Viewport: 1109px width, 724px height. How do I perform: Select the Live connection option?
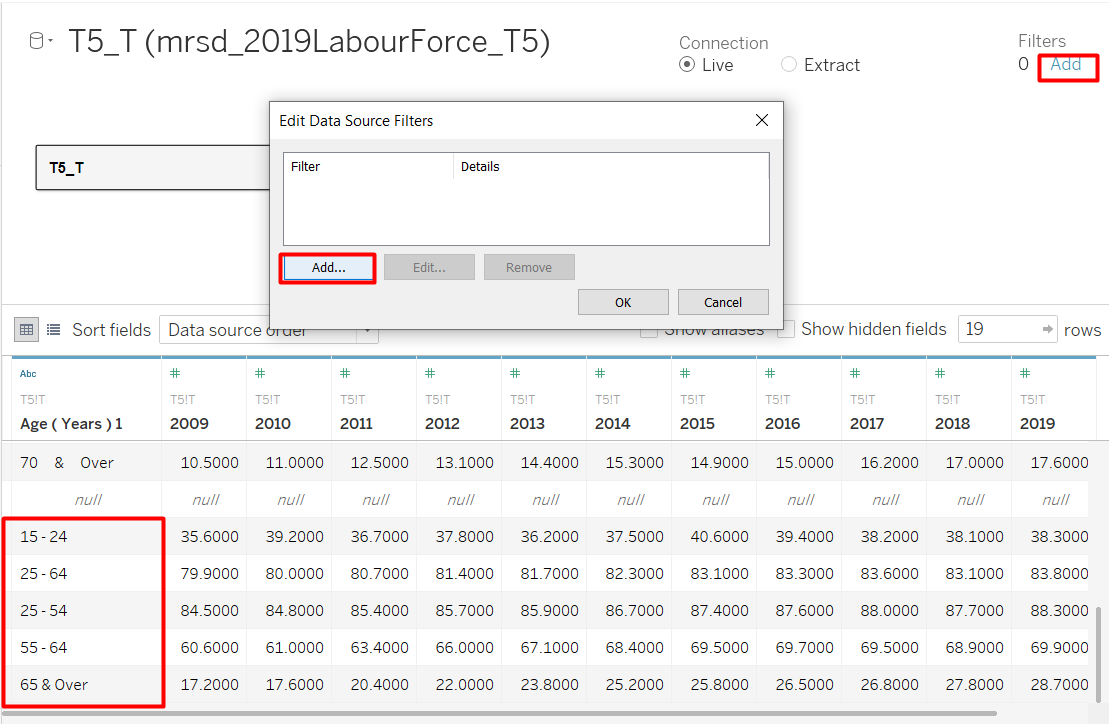687,65
